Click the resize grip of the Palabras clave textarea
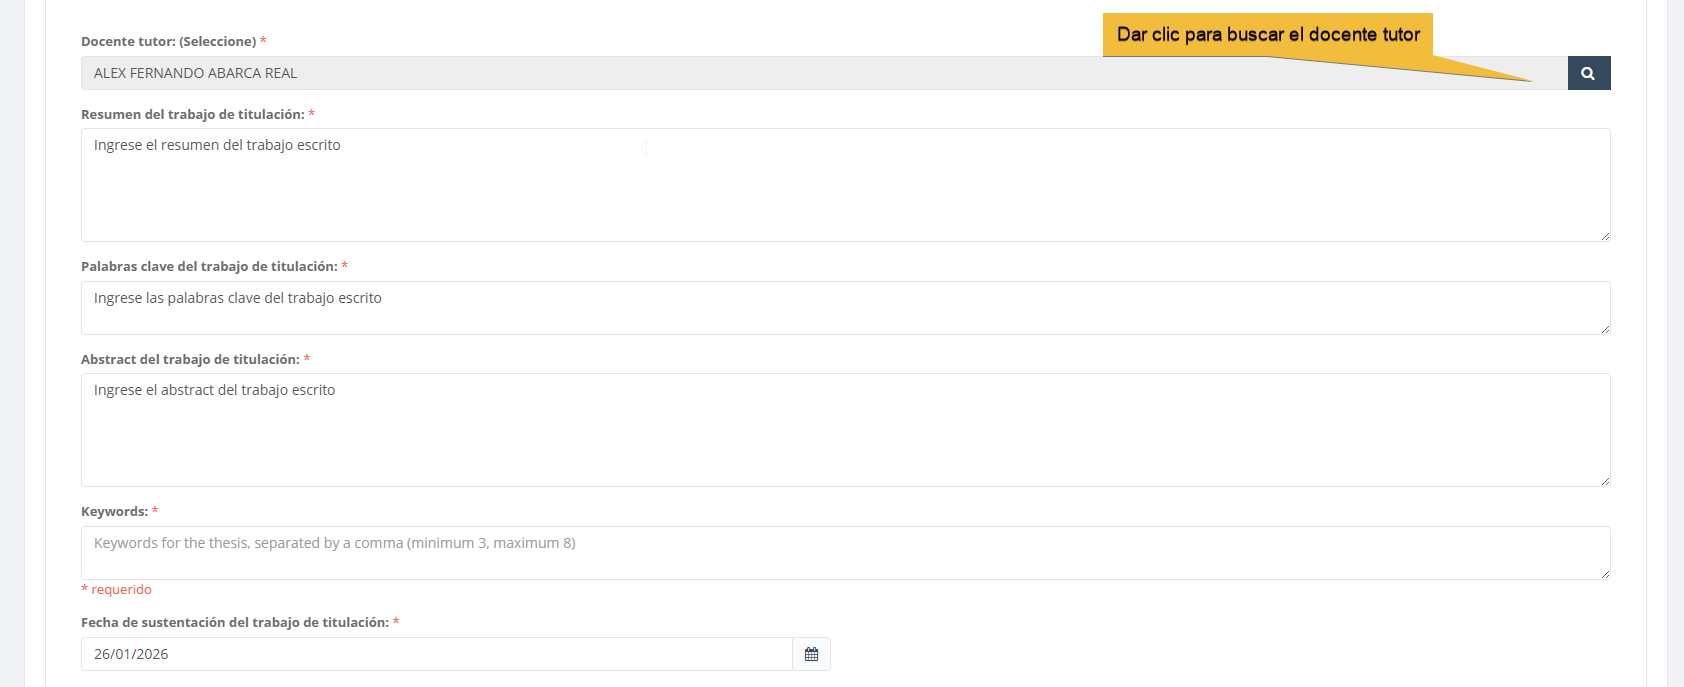The image size is (1684, 687). click(x=1604, y=328)
